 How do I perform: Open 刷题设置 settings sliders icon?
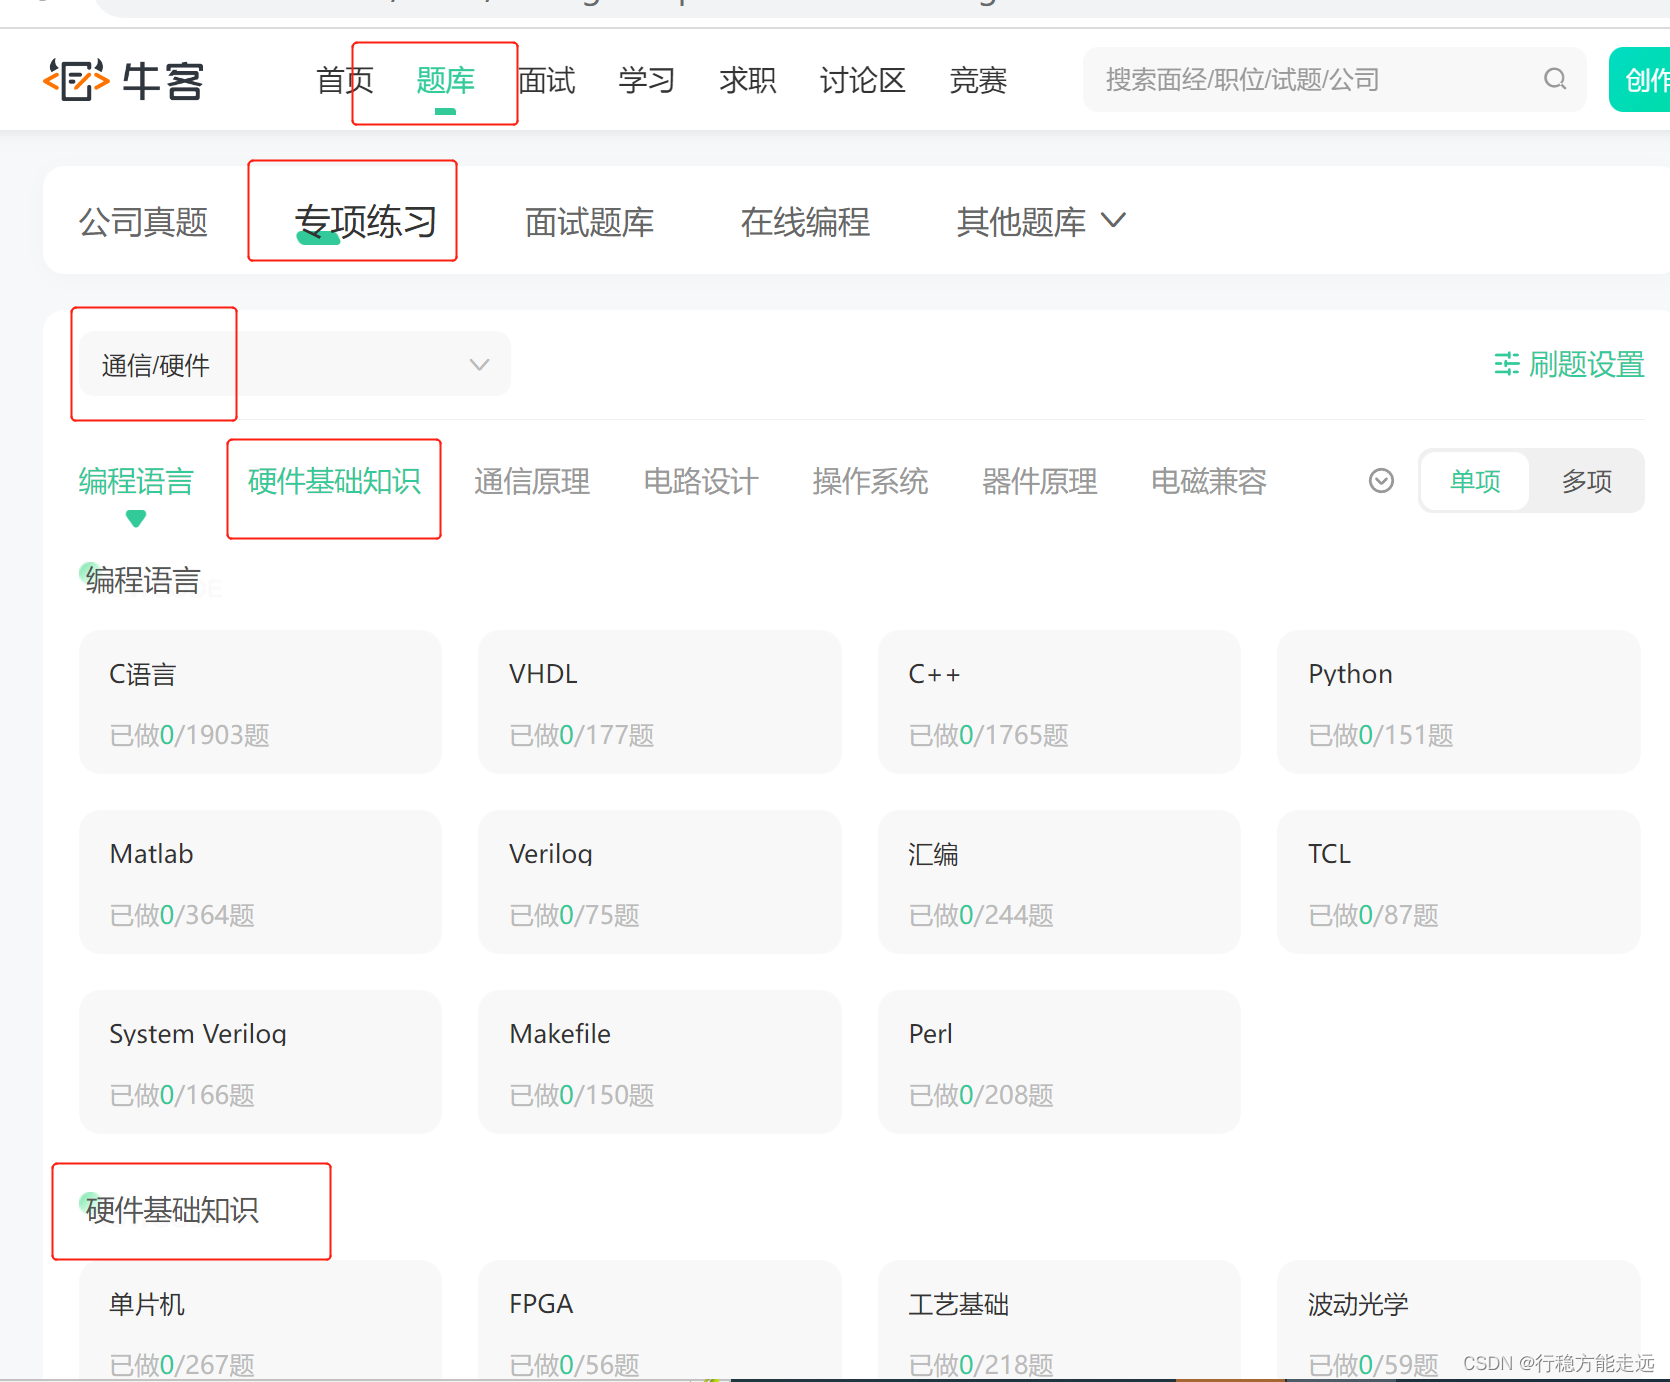point(1506,364)
